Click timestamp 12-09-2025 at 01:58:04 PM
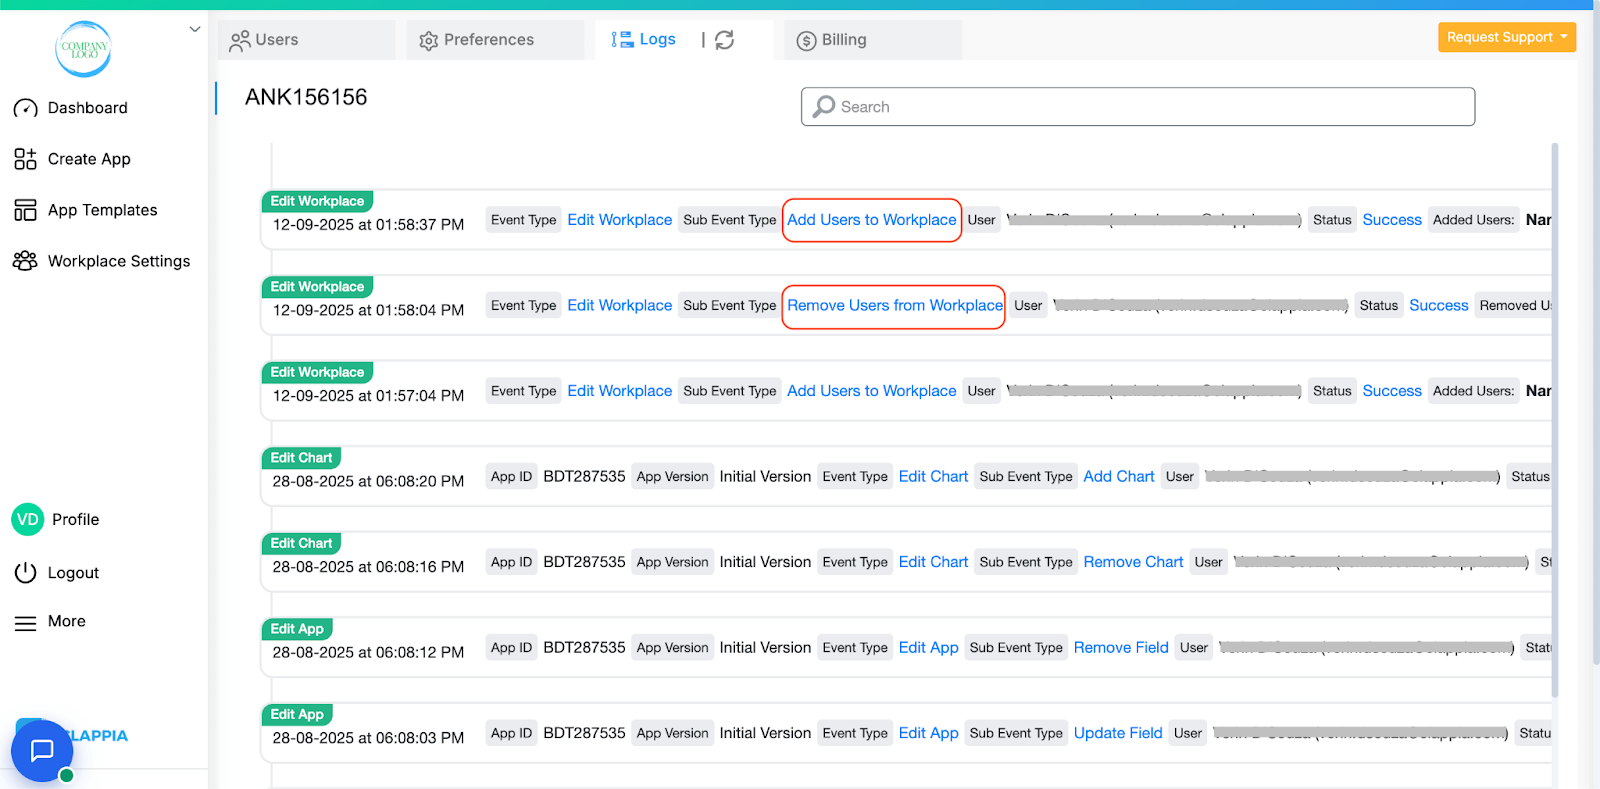The height and width of the screenshot is (789, 1600). point(368,310)
